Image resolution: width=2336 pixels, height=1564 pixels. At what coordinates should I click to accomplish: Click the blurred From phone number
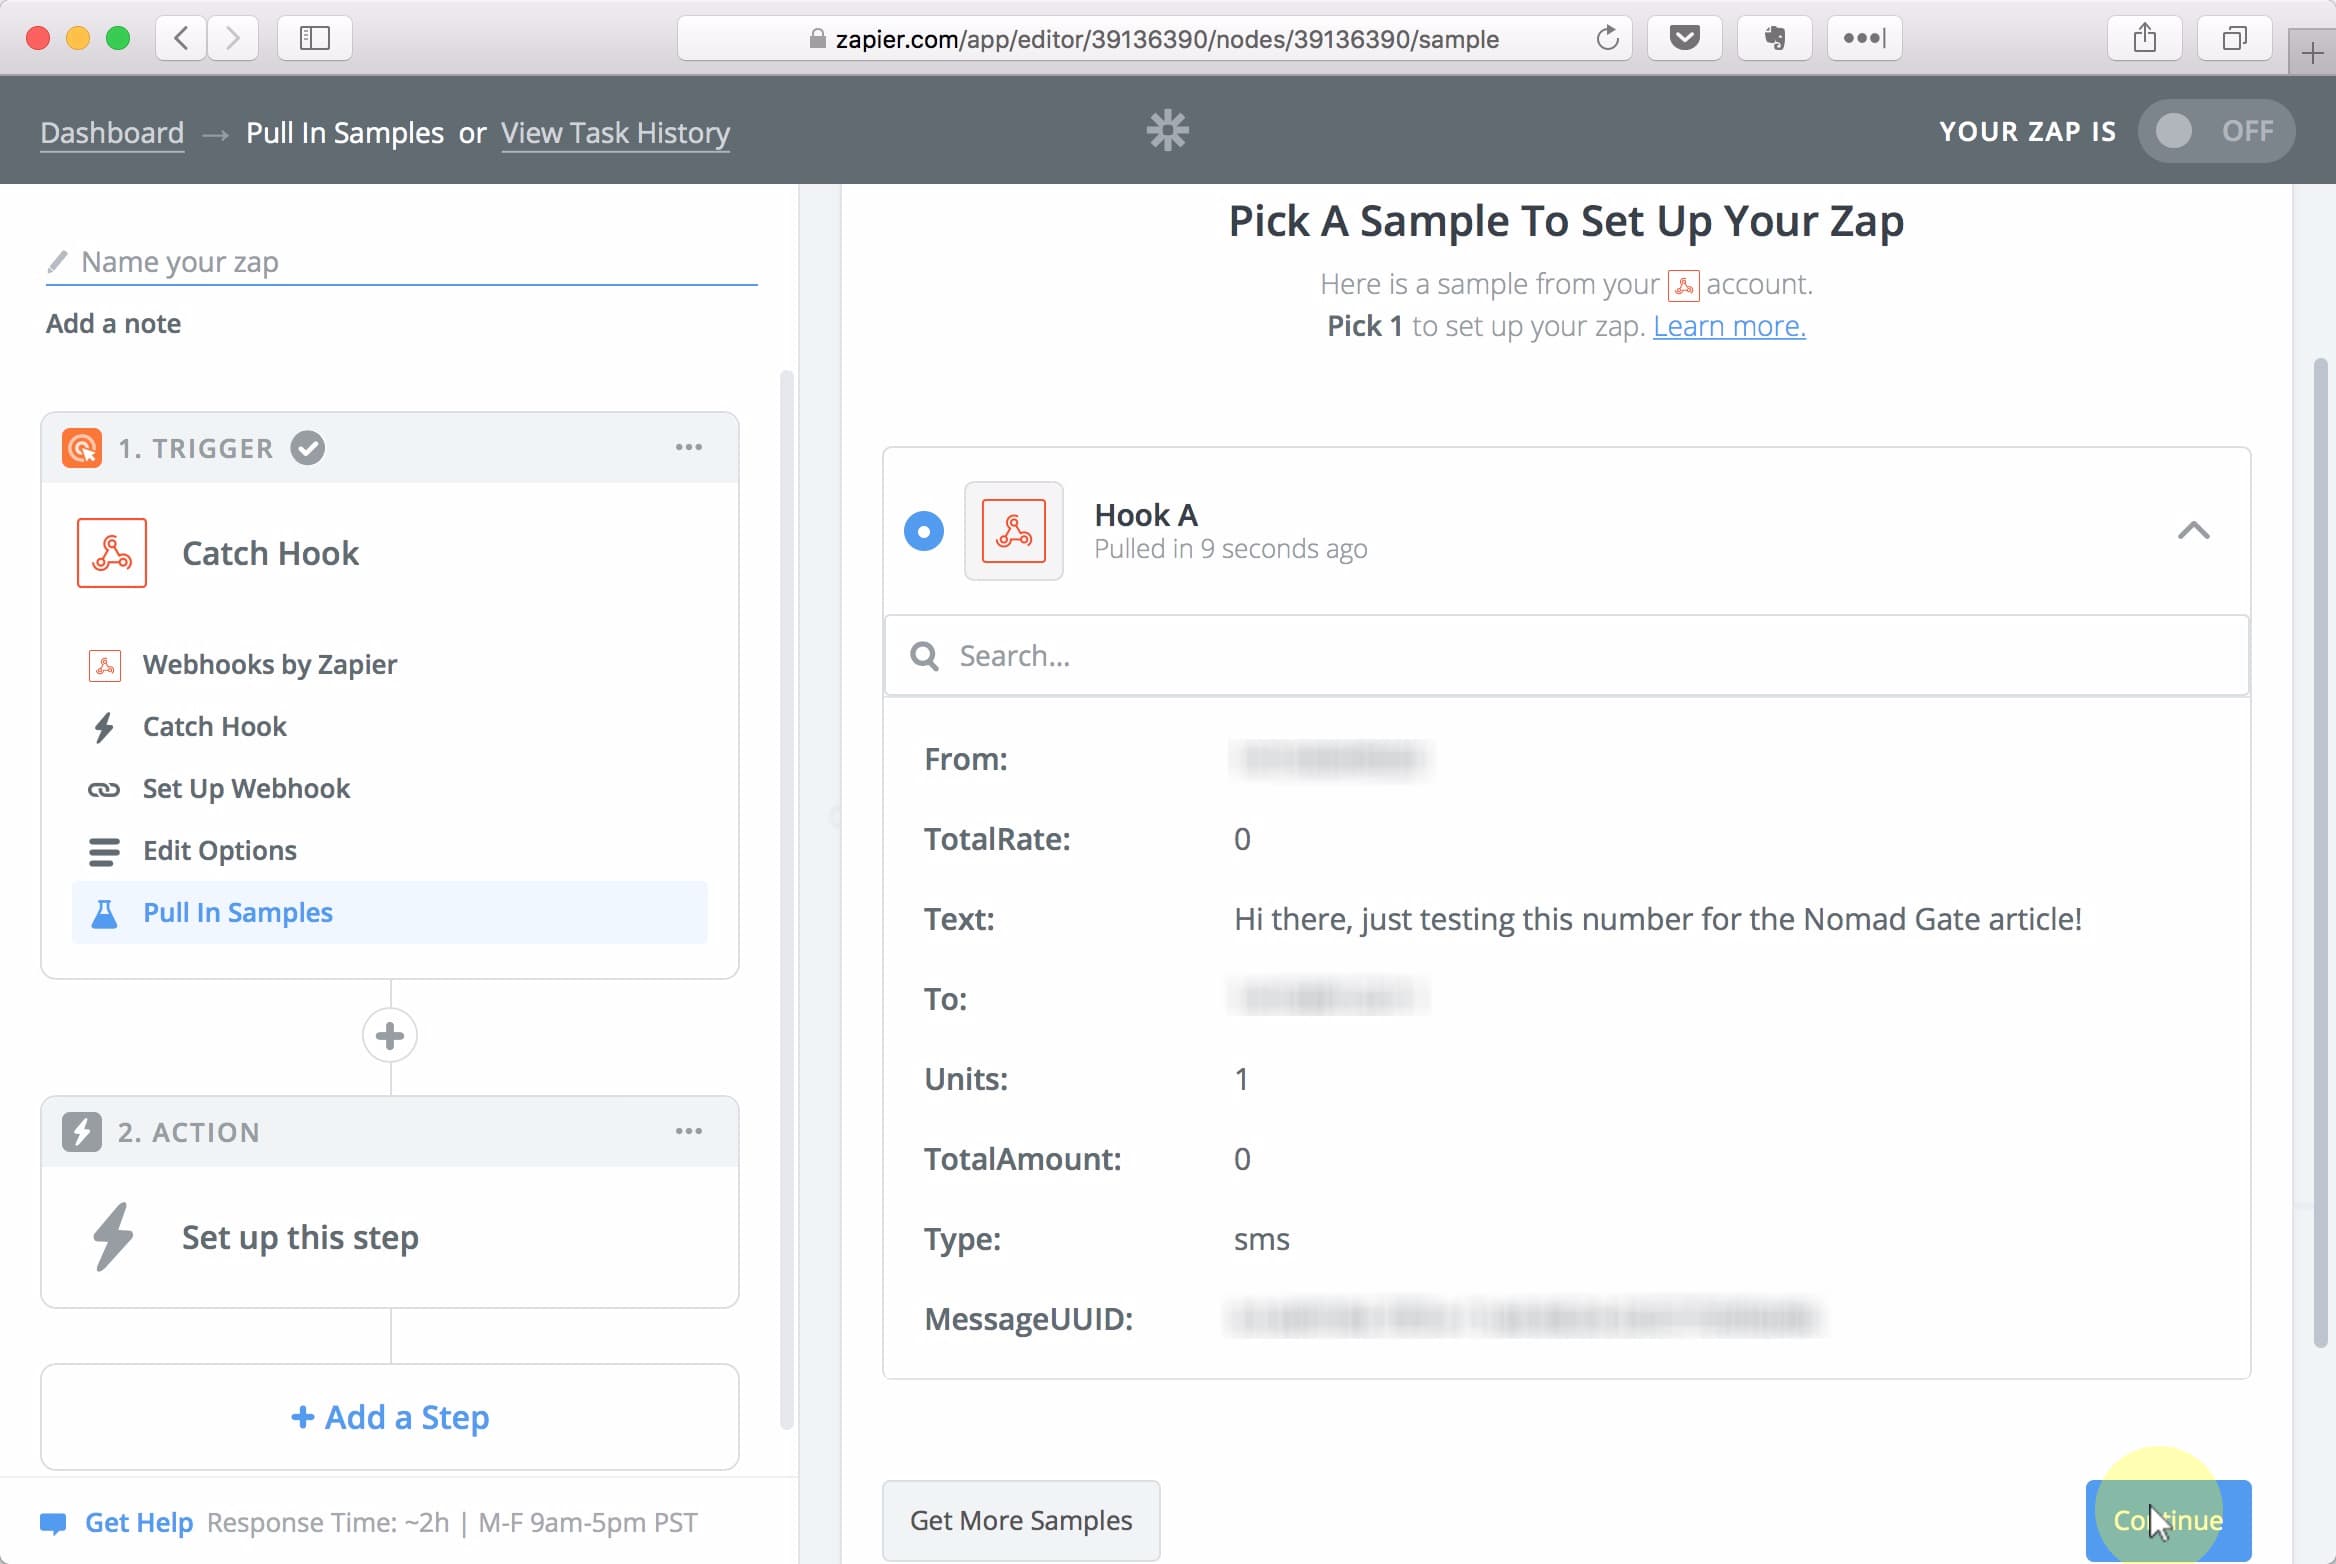[x=1330, y=759]
